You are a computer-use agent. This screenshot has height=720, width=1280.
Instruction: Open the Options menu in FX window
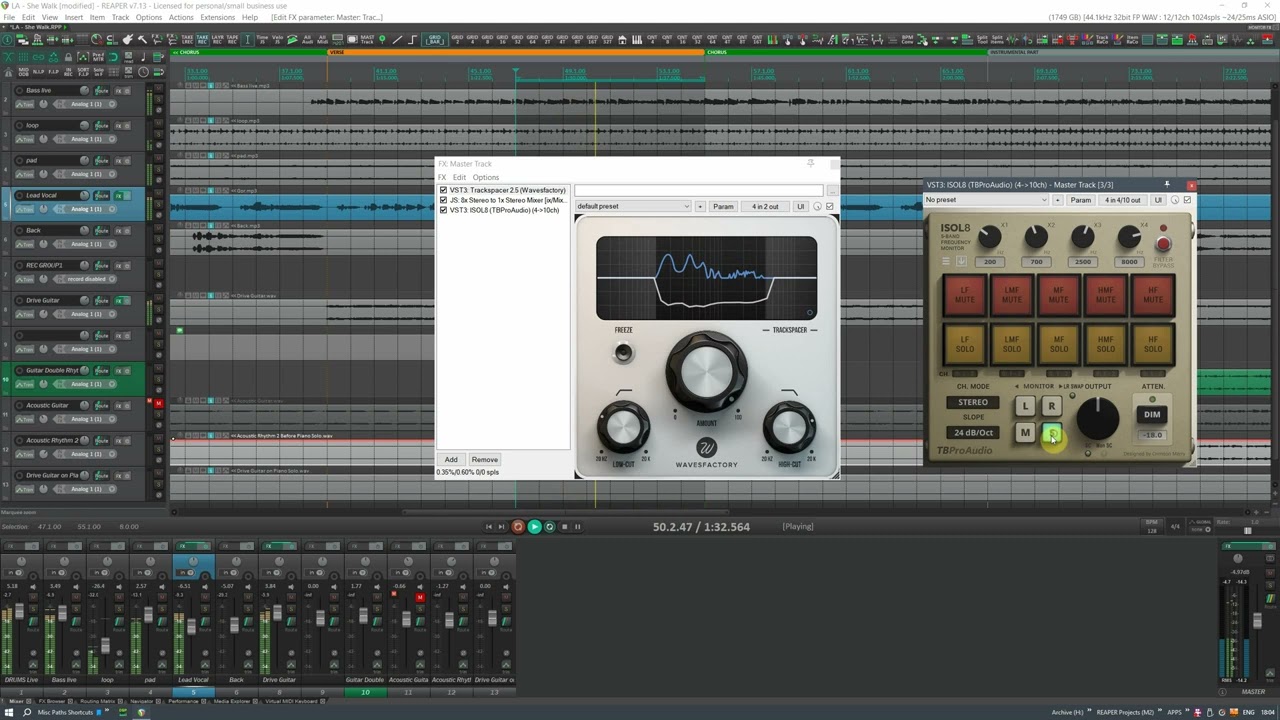485,177
